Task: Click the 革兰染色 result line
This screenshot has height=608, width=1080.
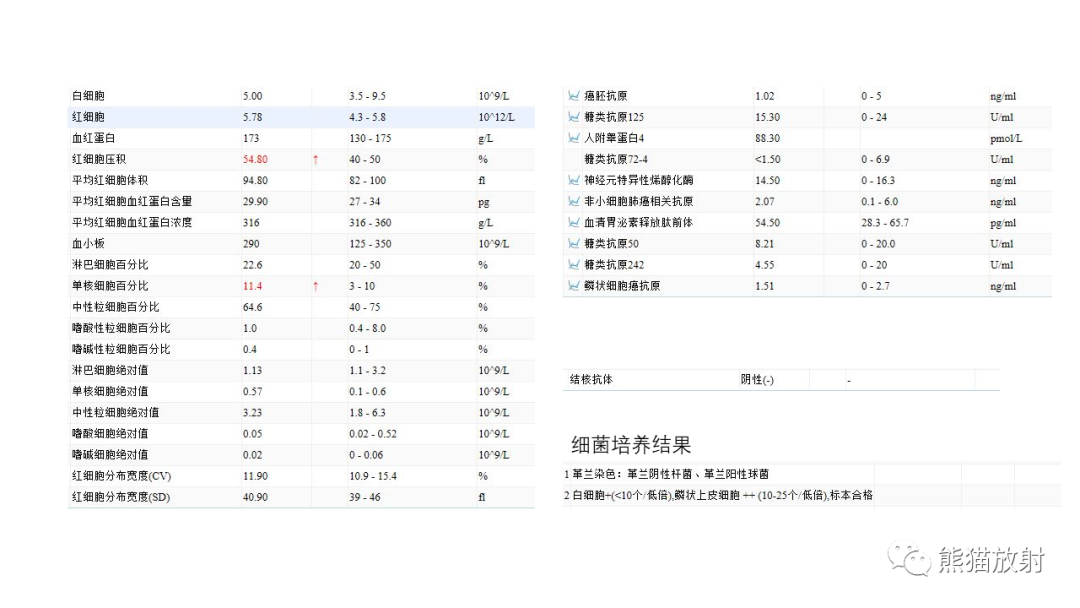Action: (x=667, y=474)
